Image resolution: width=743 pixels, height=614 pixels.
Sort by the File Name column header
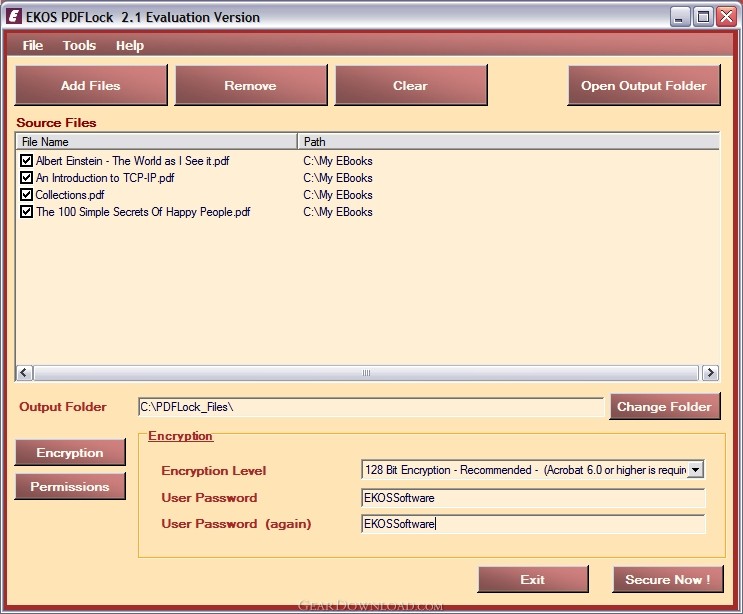coord(157,142)
